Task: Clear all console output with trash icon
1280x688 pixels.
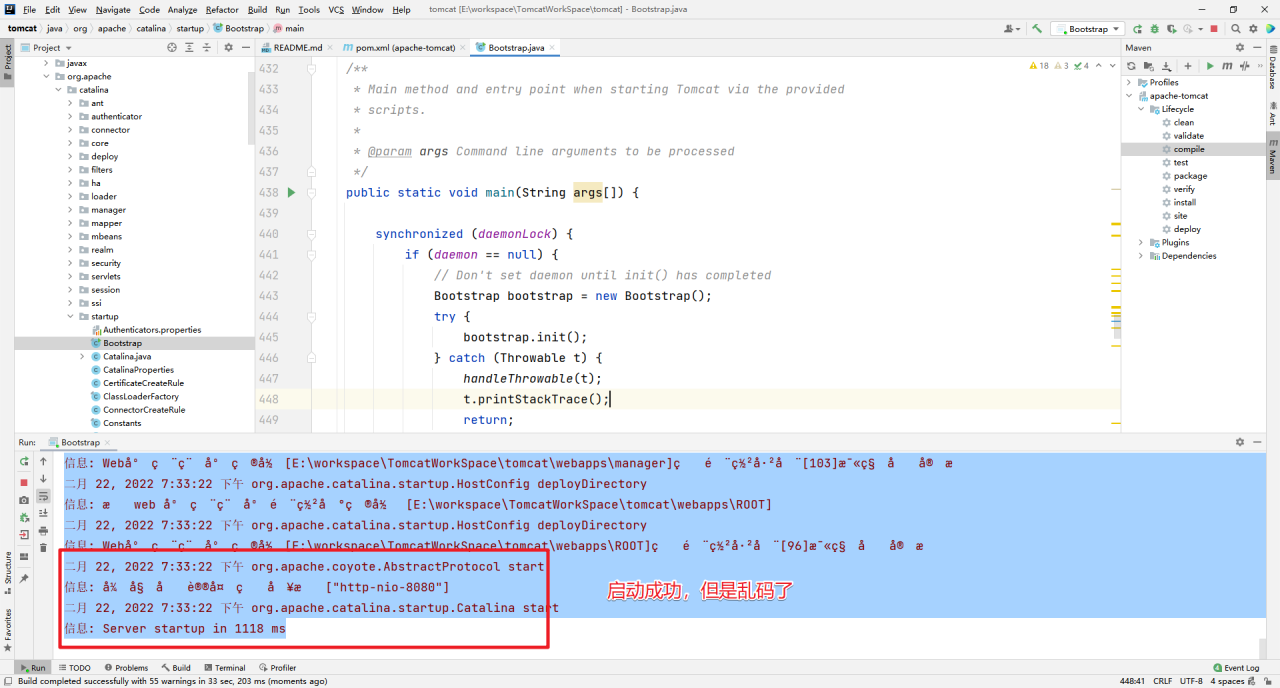Action: point(43,548)
